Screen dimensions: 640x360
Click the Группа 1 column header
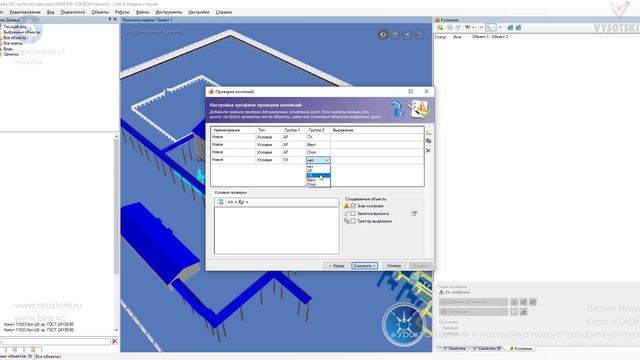point(293,130)
